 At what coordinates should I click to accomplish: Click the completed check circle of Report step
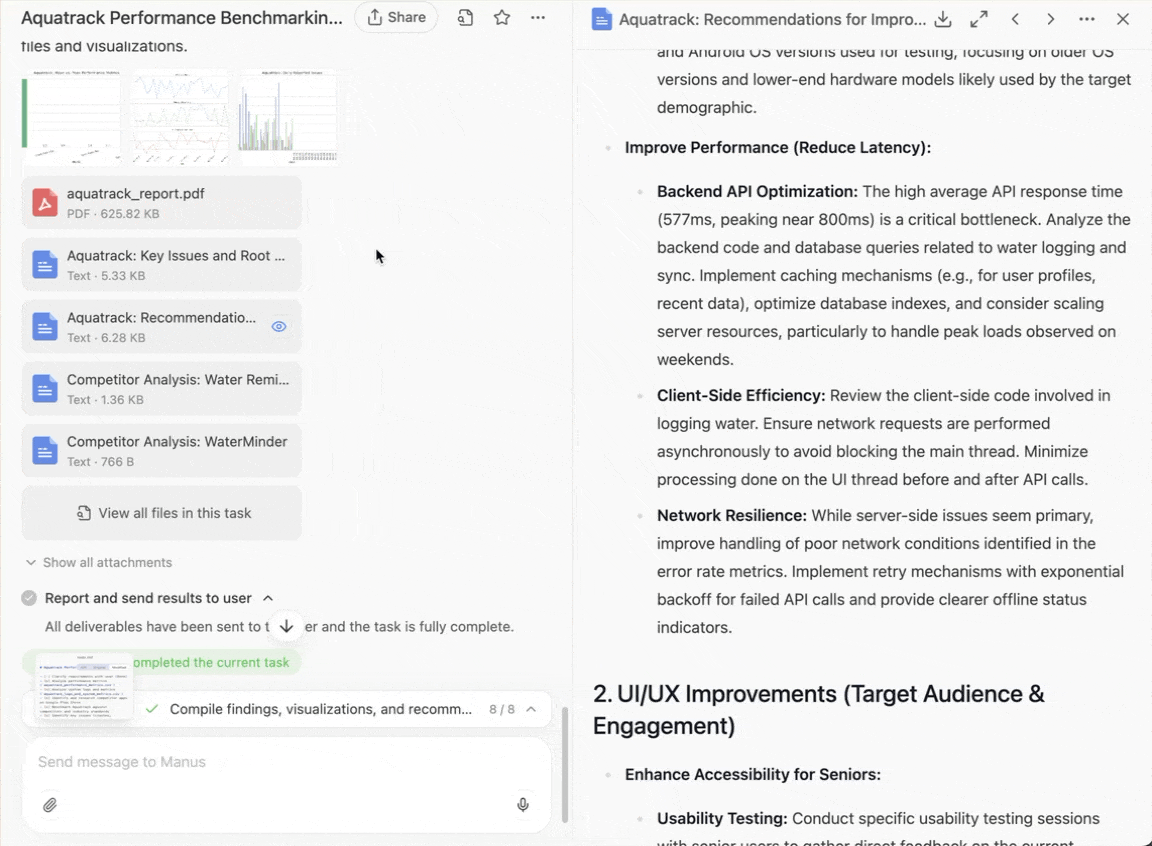(29, 599)
